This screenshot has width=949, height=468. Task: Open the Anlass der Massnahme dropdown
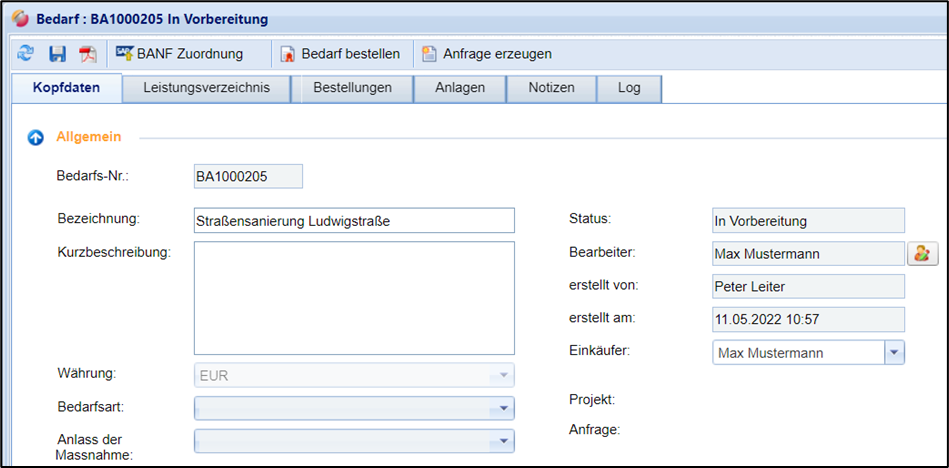coord(504,441)
